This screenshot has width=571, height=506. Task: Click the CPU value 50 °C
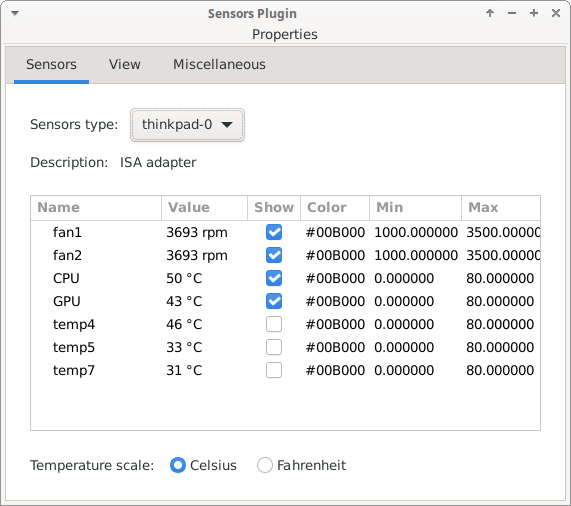pos(184,278)
